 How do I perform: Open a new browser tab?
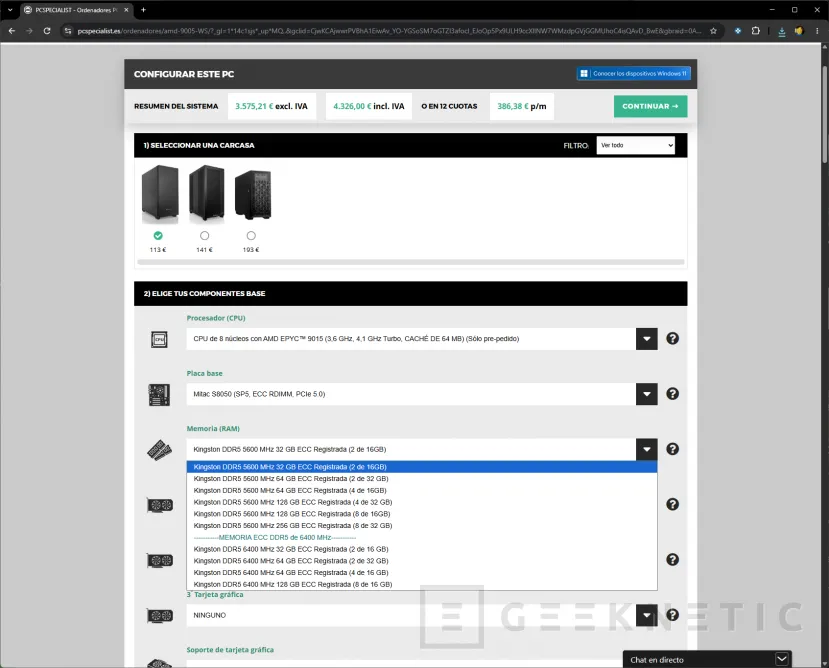point(143,10)
